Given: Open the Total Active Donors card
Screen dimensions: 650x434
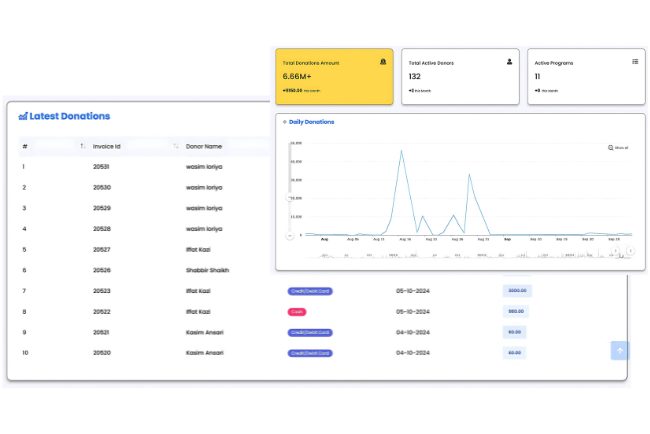Looking at the screenshot, I should (460, 76).
